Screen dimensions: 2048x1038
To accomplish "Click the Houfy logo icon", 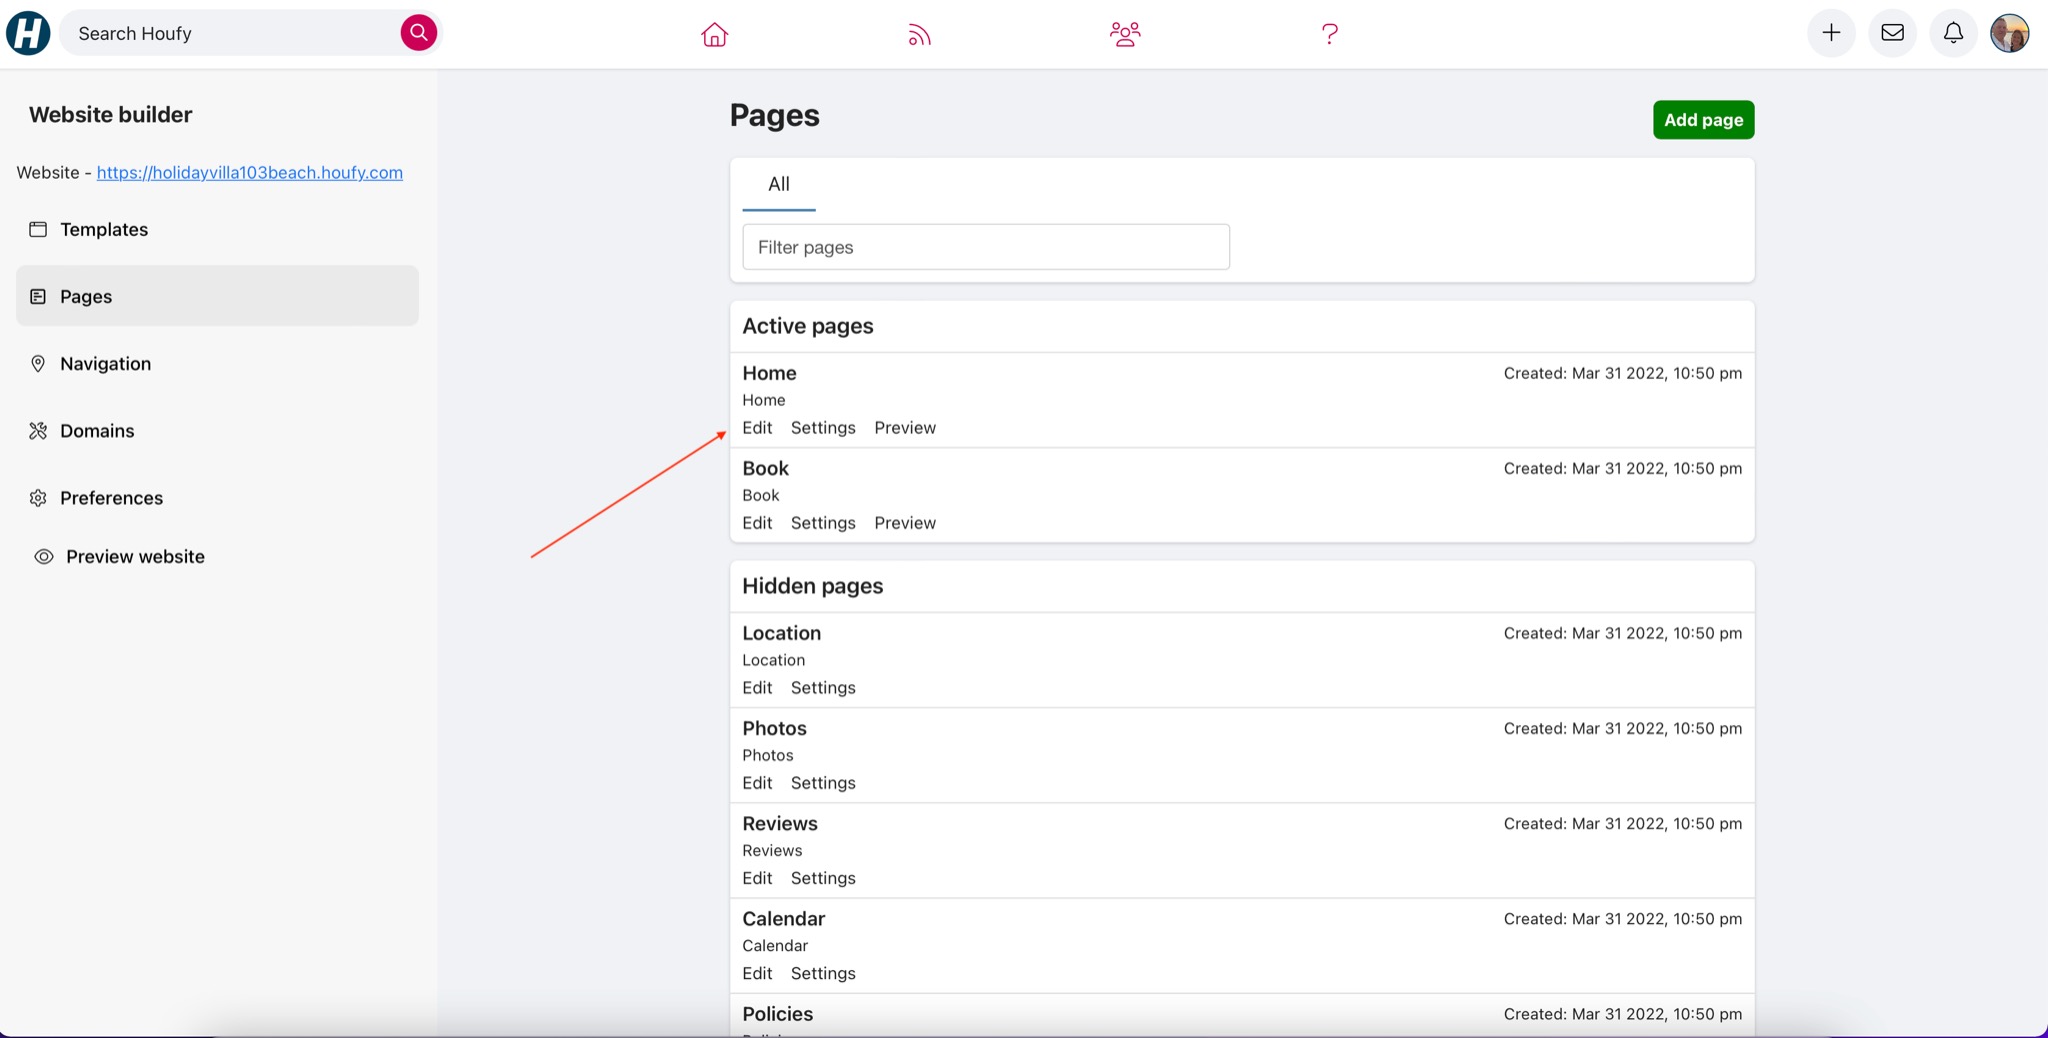I will 28,33.
